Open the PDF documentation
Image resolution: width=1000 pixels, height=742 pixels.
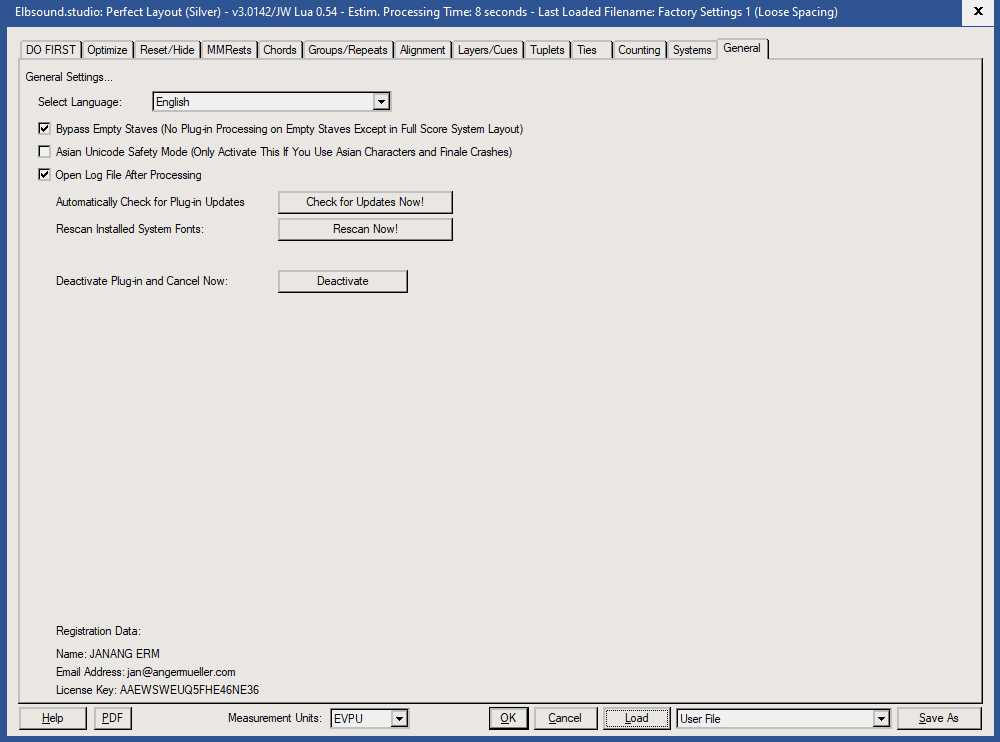pos(112,718)
